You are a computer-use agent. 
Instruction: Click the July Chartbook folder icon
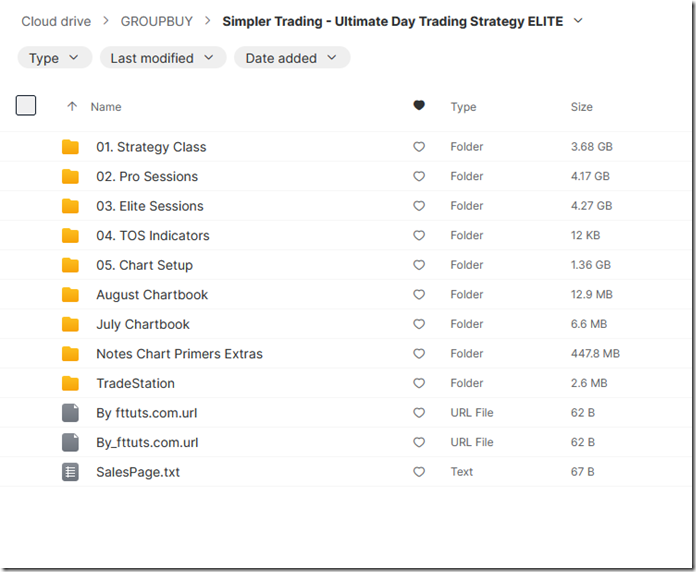70,324
